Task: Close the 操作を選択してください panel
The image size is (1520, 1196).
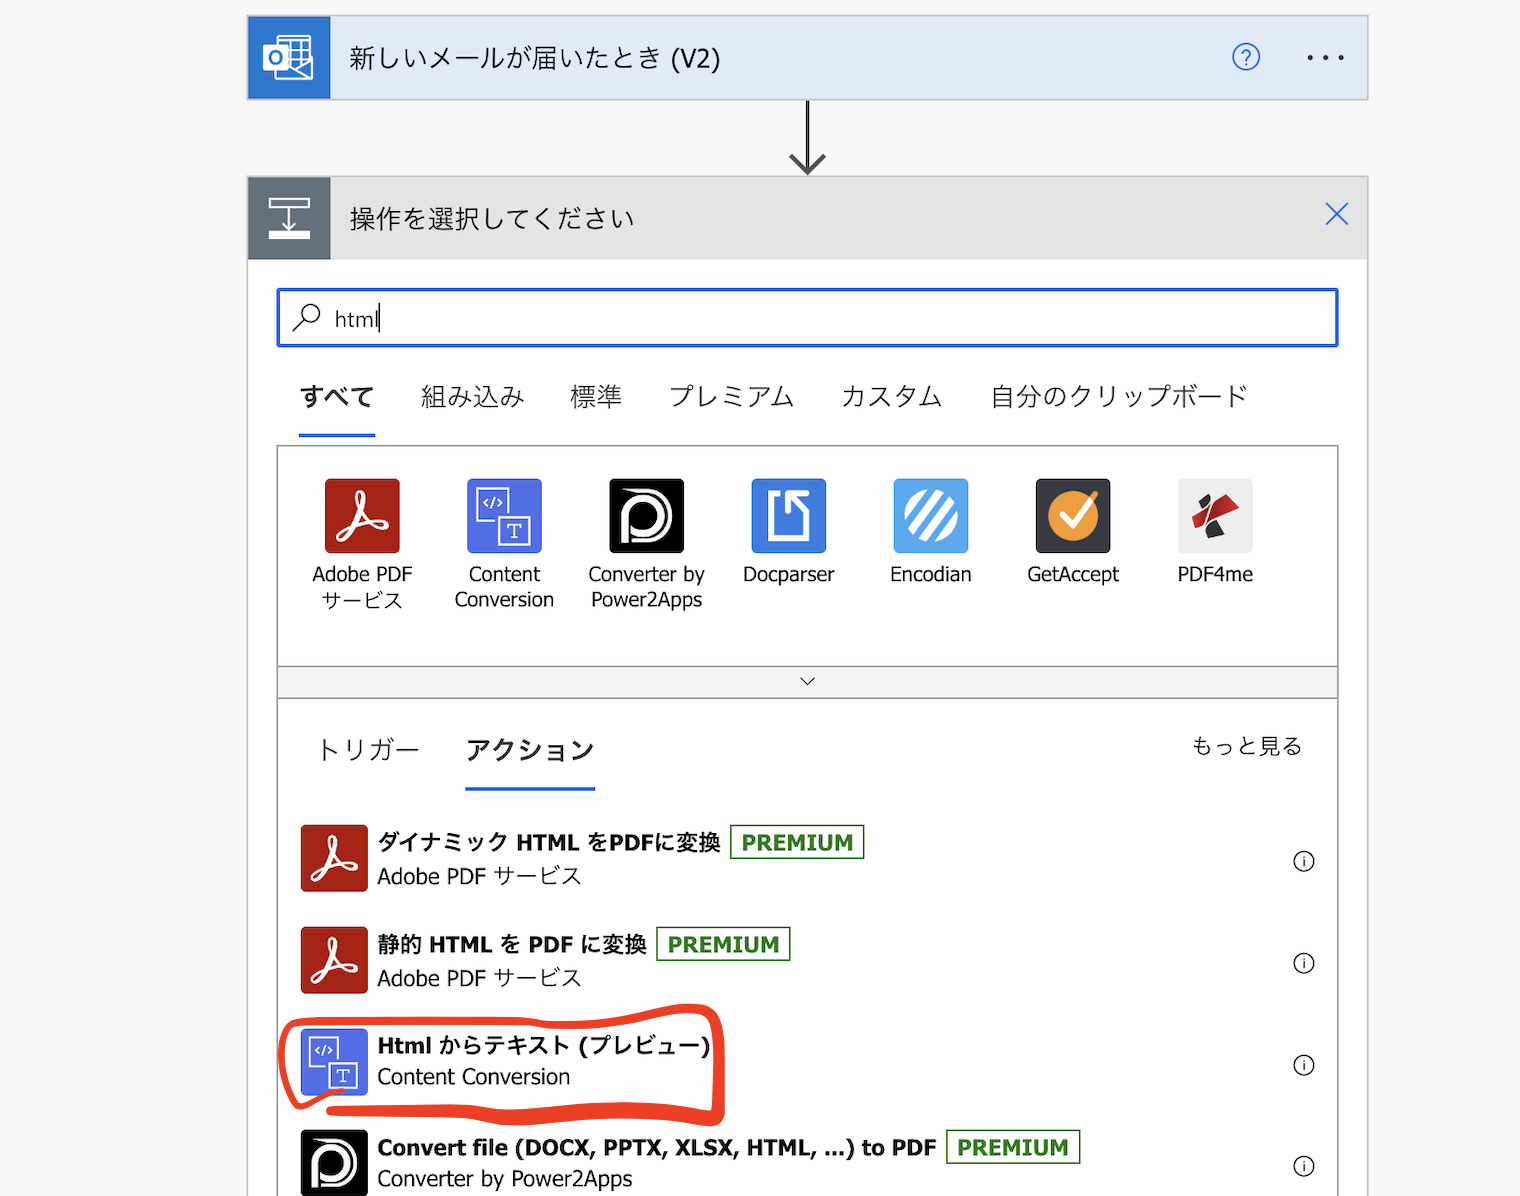Action: pyautogui.click(x=1336, y=214)
